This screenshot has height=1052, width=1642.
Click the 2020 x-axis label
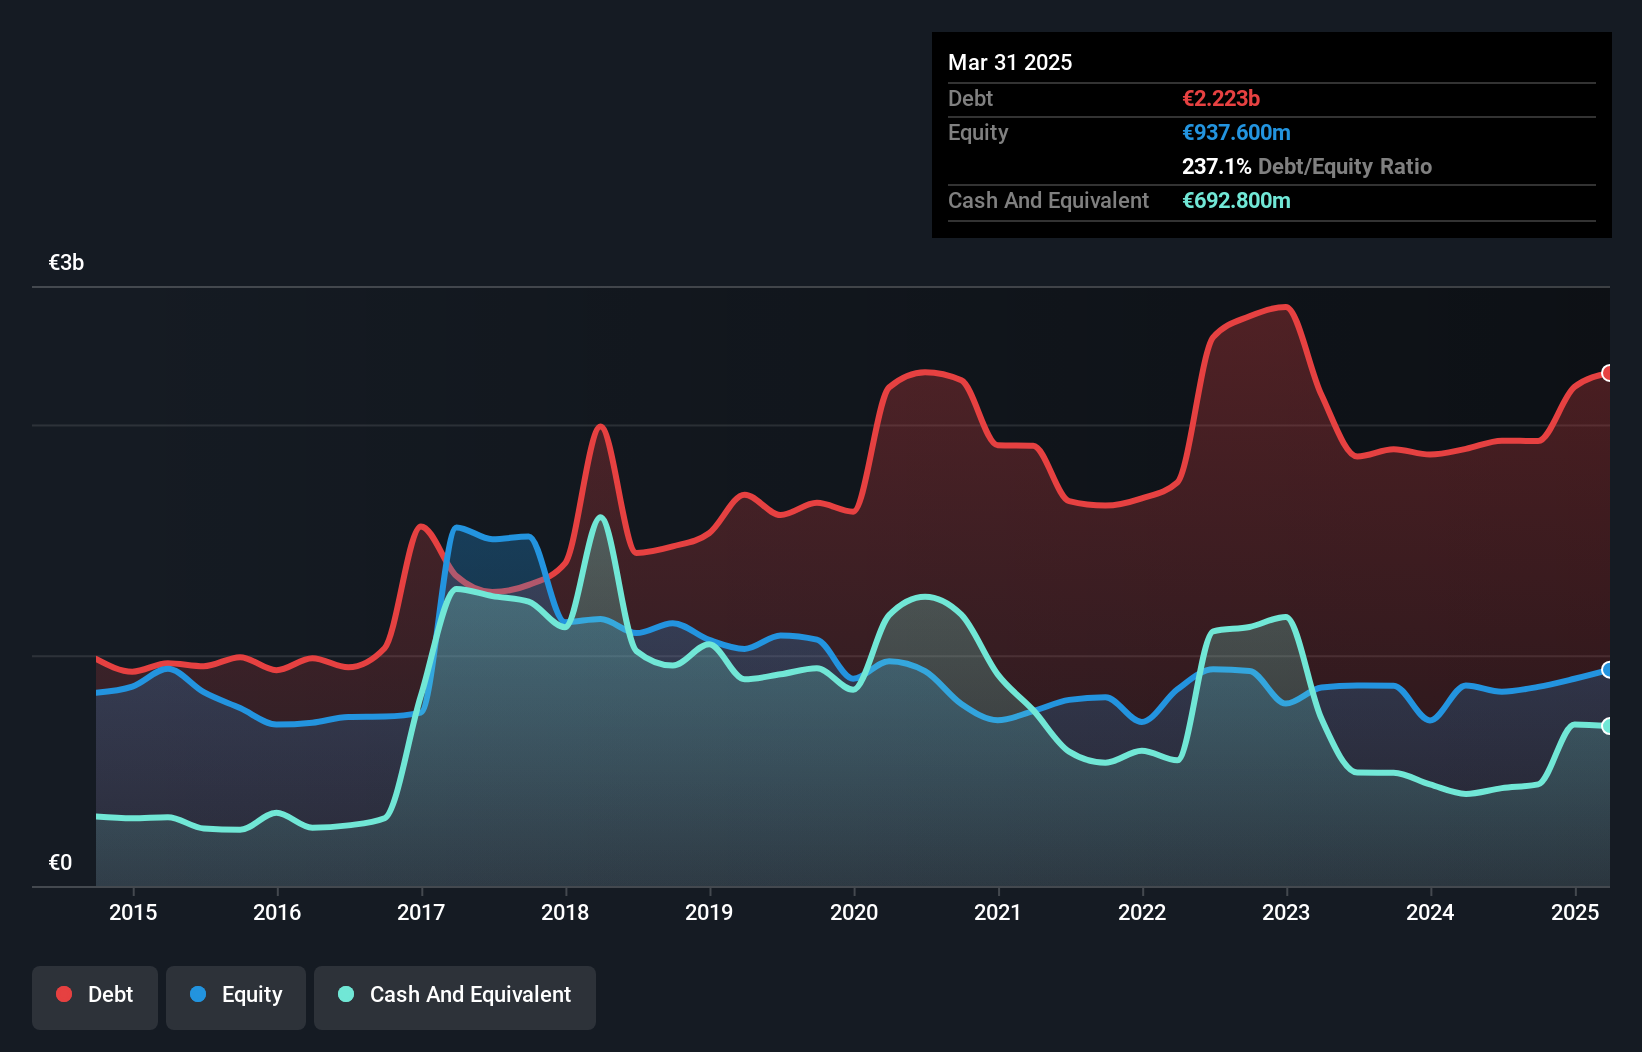pos(854,912)
